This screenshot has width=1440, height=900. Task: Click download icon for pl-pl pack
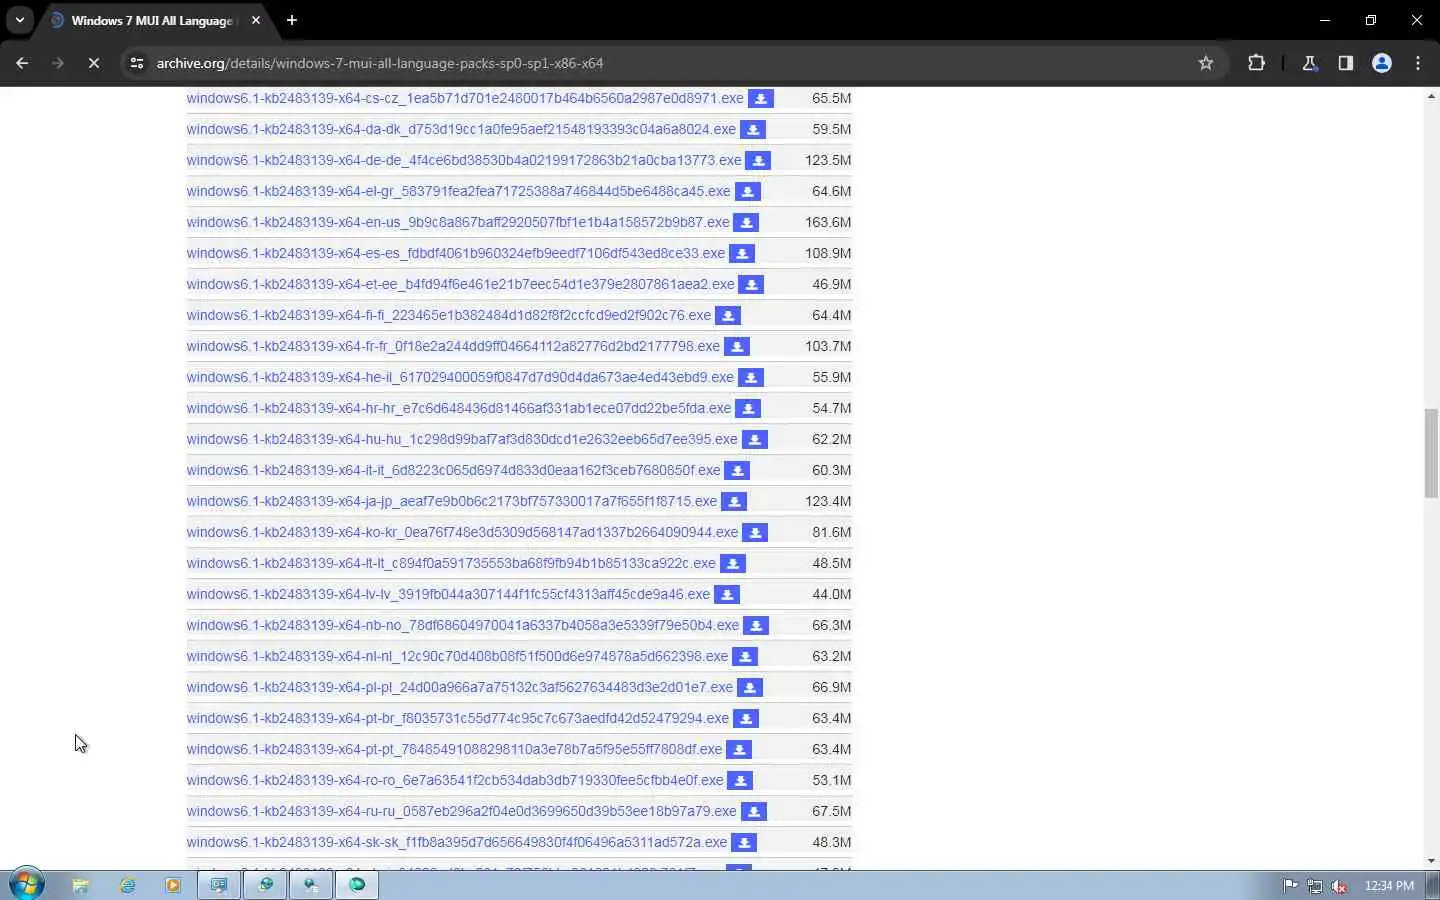point(750,688)
